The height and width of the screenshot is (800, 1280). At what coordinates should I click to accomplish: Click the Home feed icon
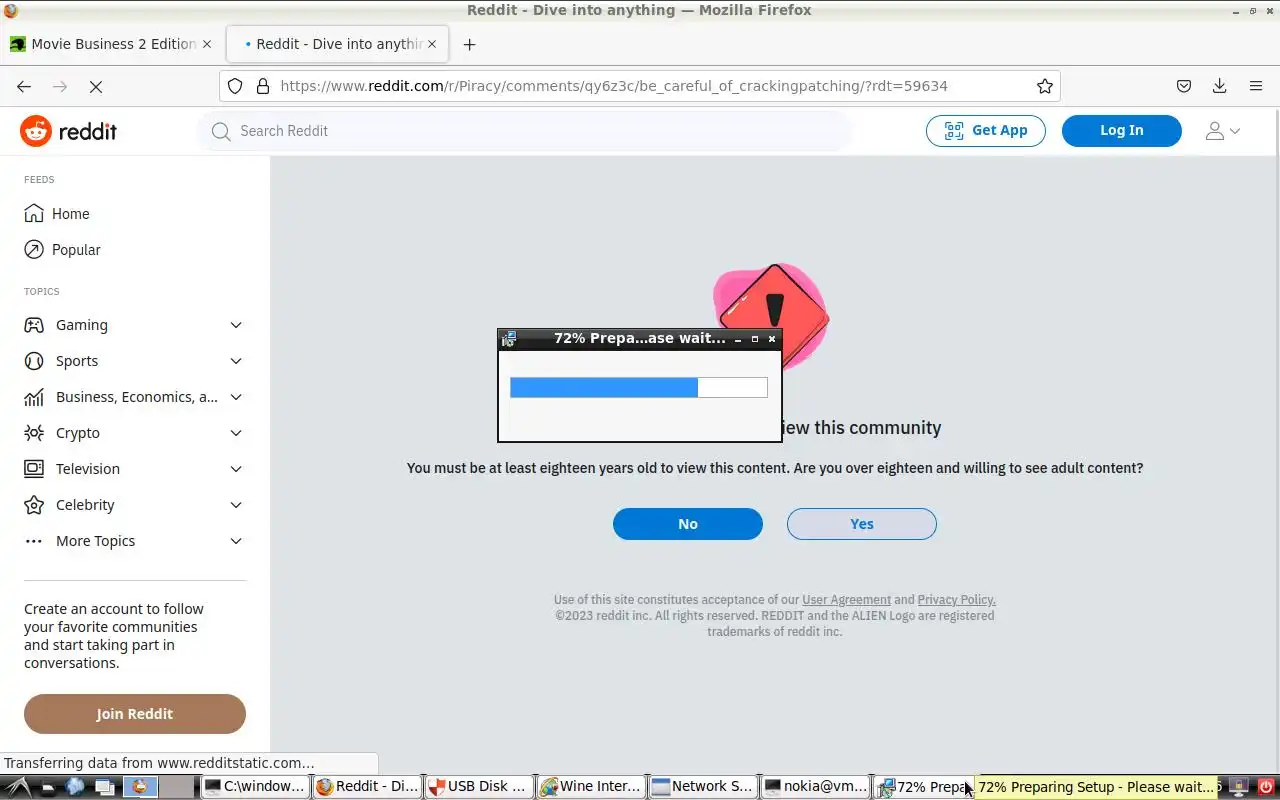point(34,214)
